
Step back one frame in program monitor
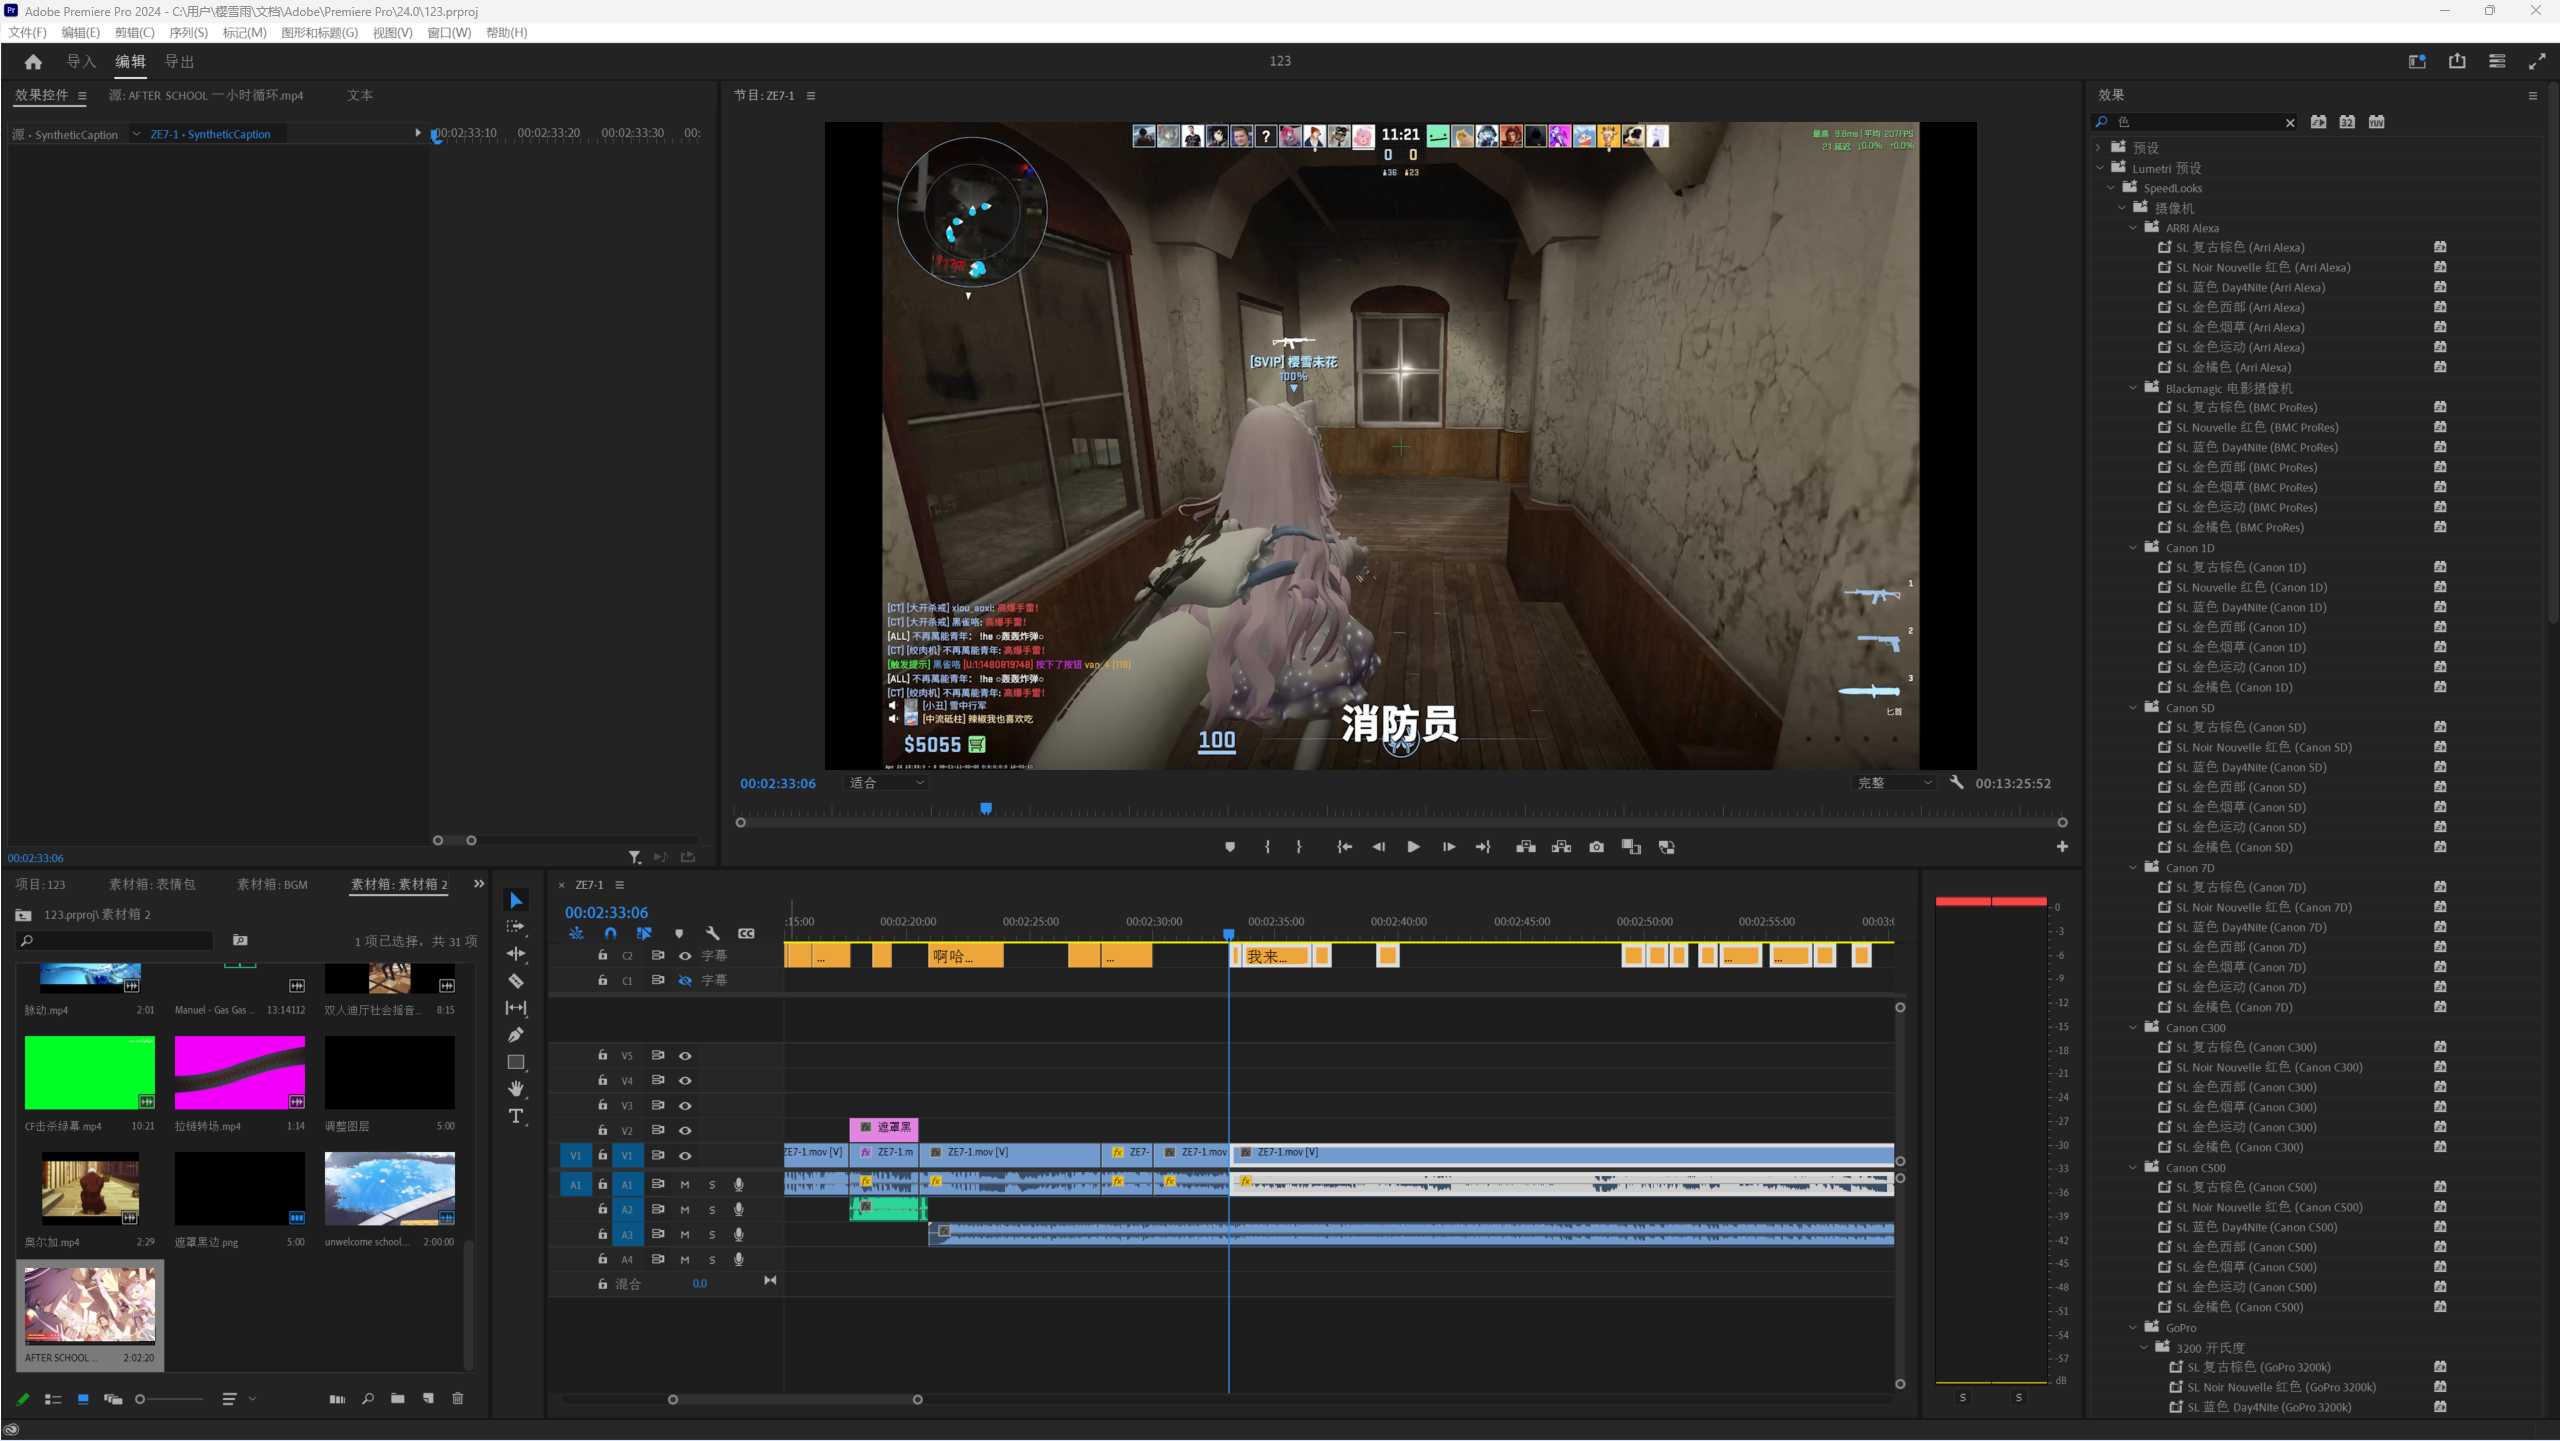pos(1379,847)
